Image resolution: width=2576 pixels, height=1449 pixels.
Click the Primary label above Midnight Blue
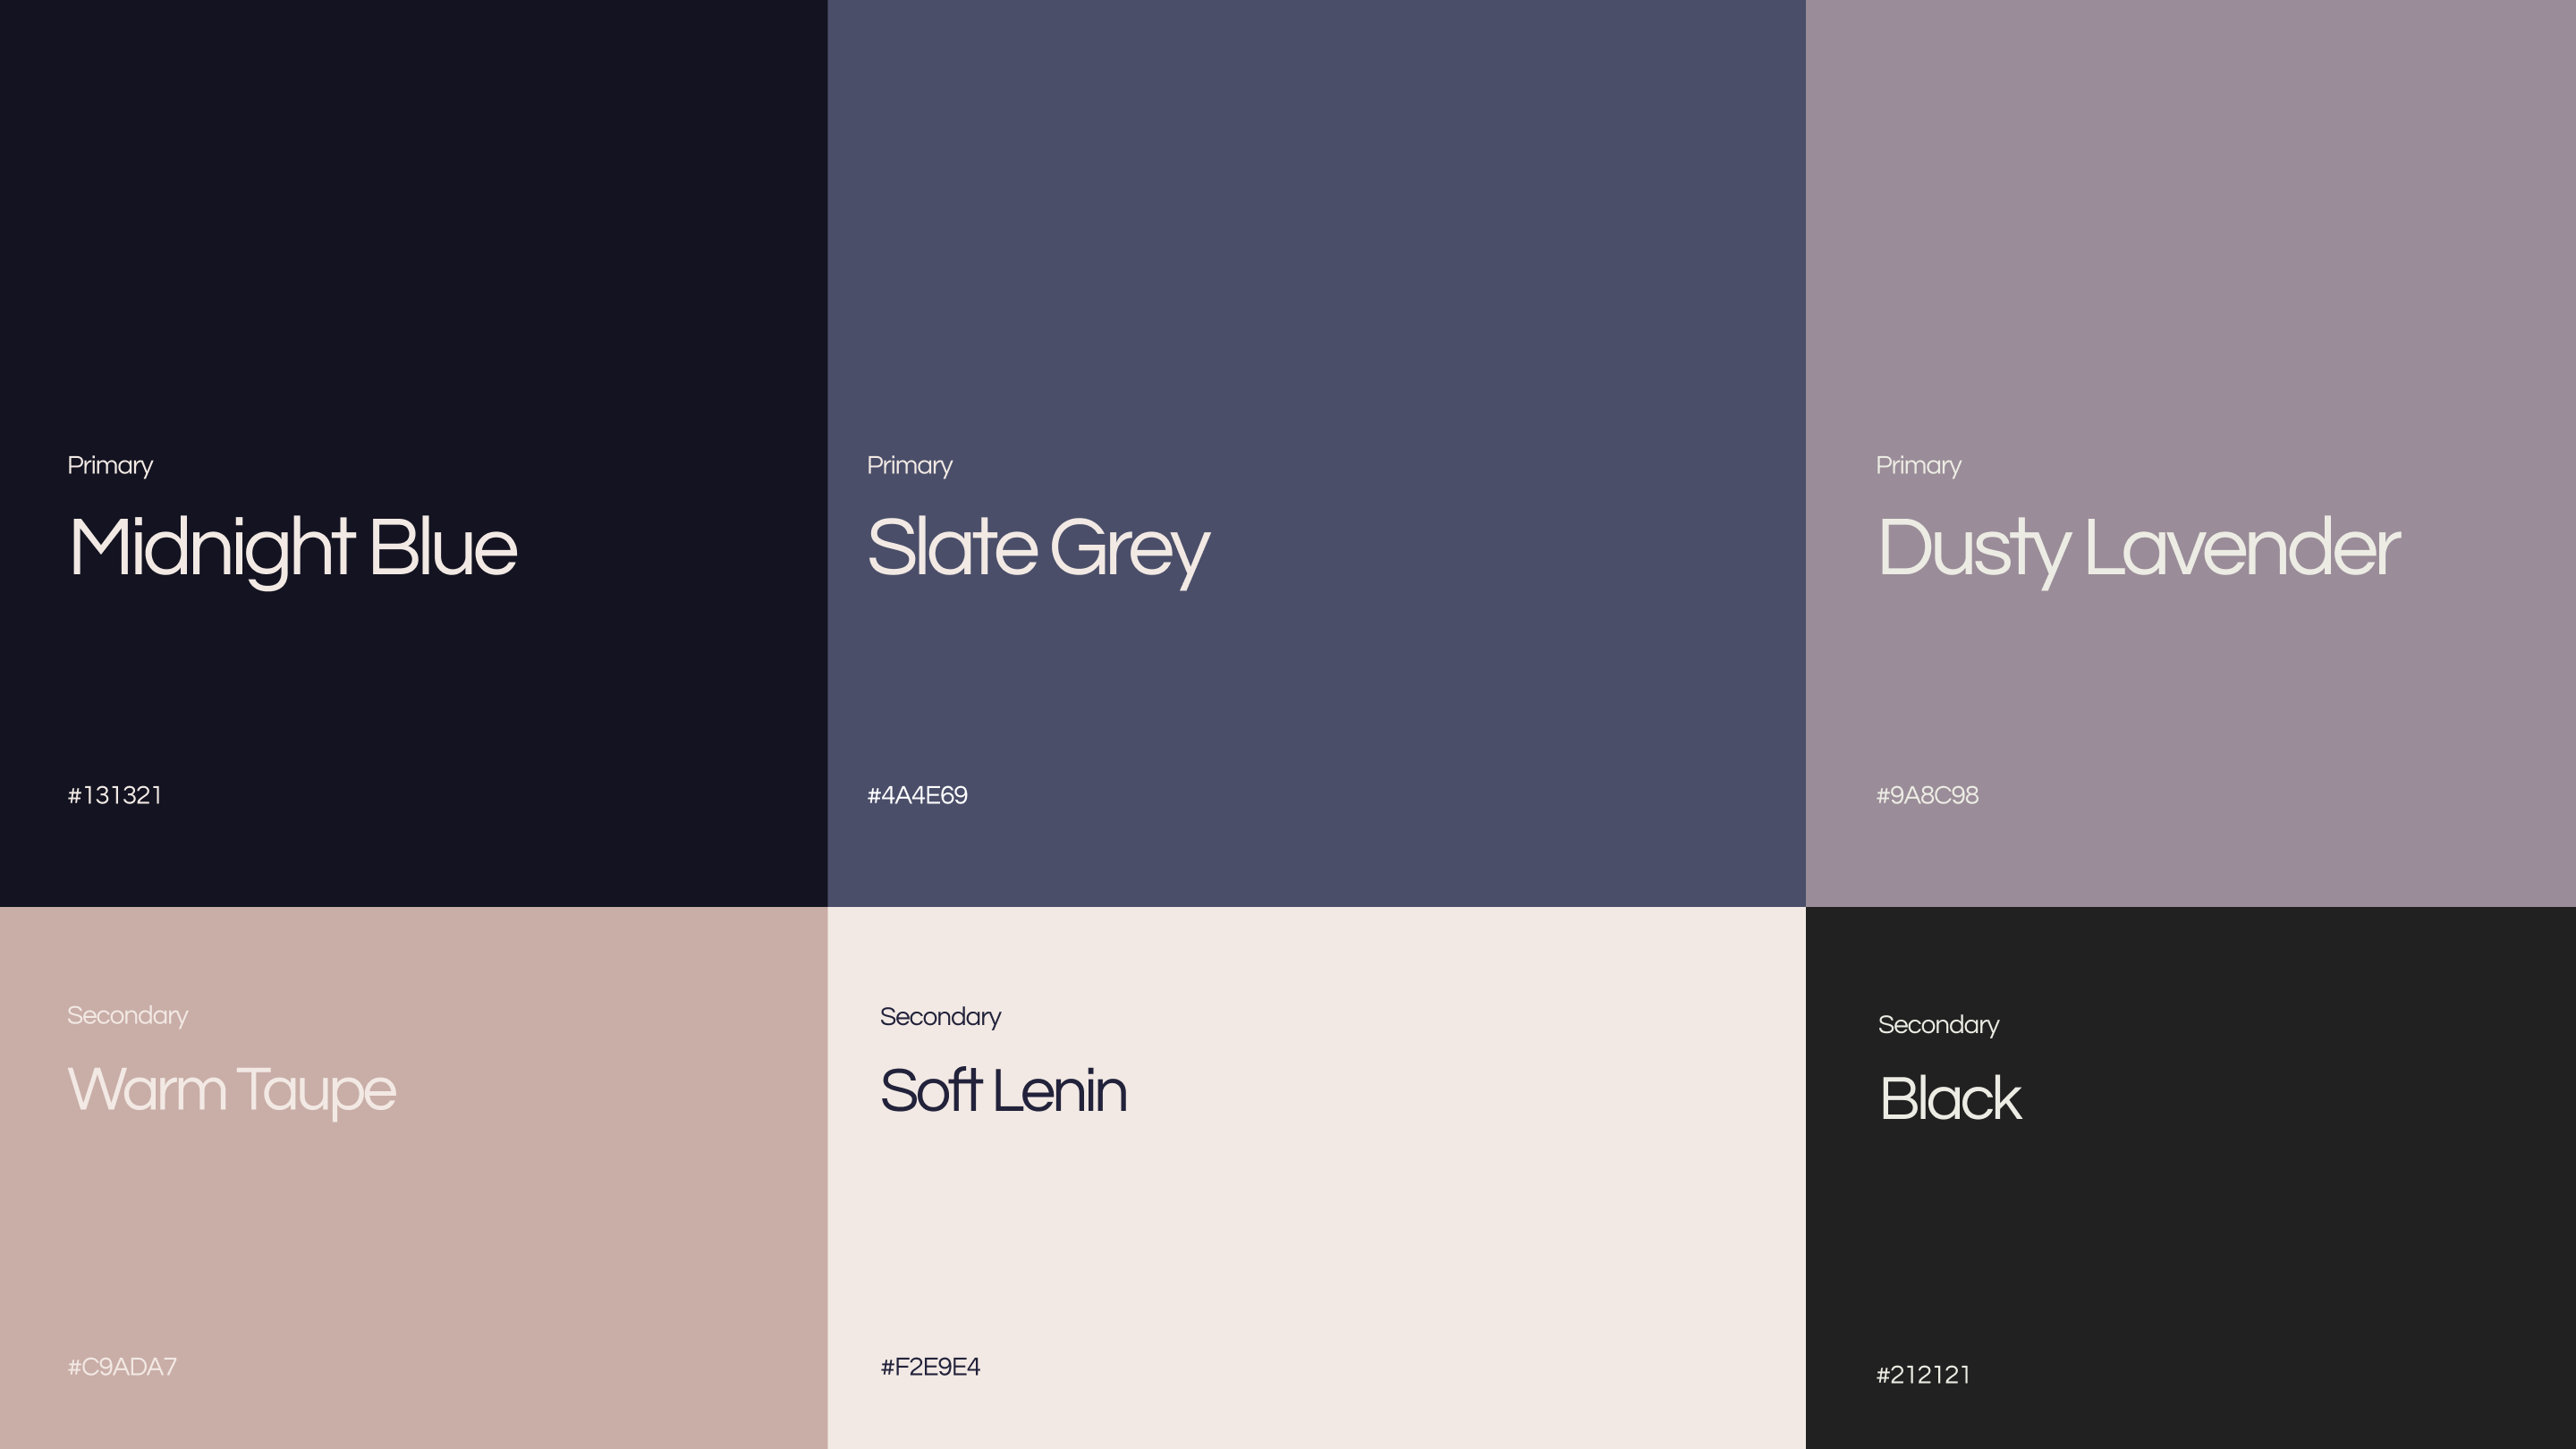(110, 465)
